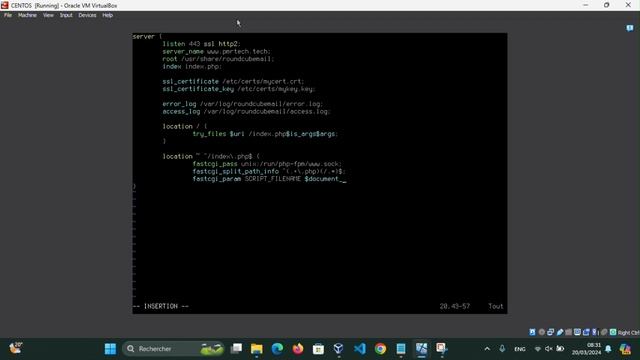Viewport: 640px width, 360px height.
Task: Launch Google Chrome from taskbar
Action: pos(380,349)
